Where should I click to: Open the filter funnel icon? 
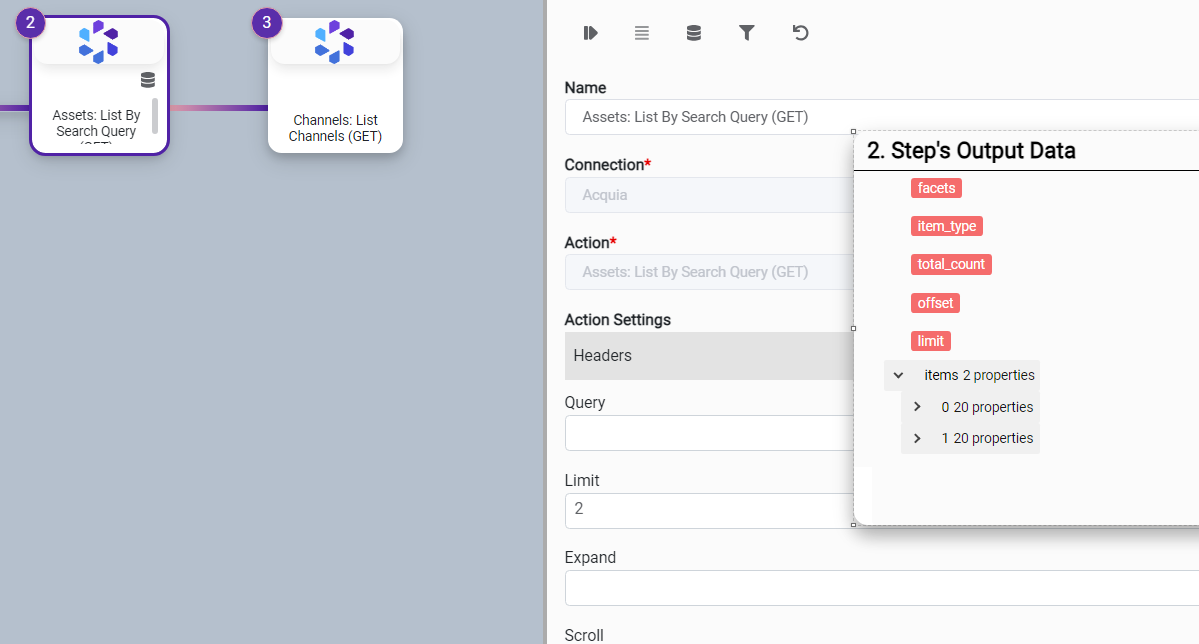click(746, 33)
